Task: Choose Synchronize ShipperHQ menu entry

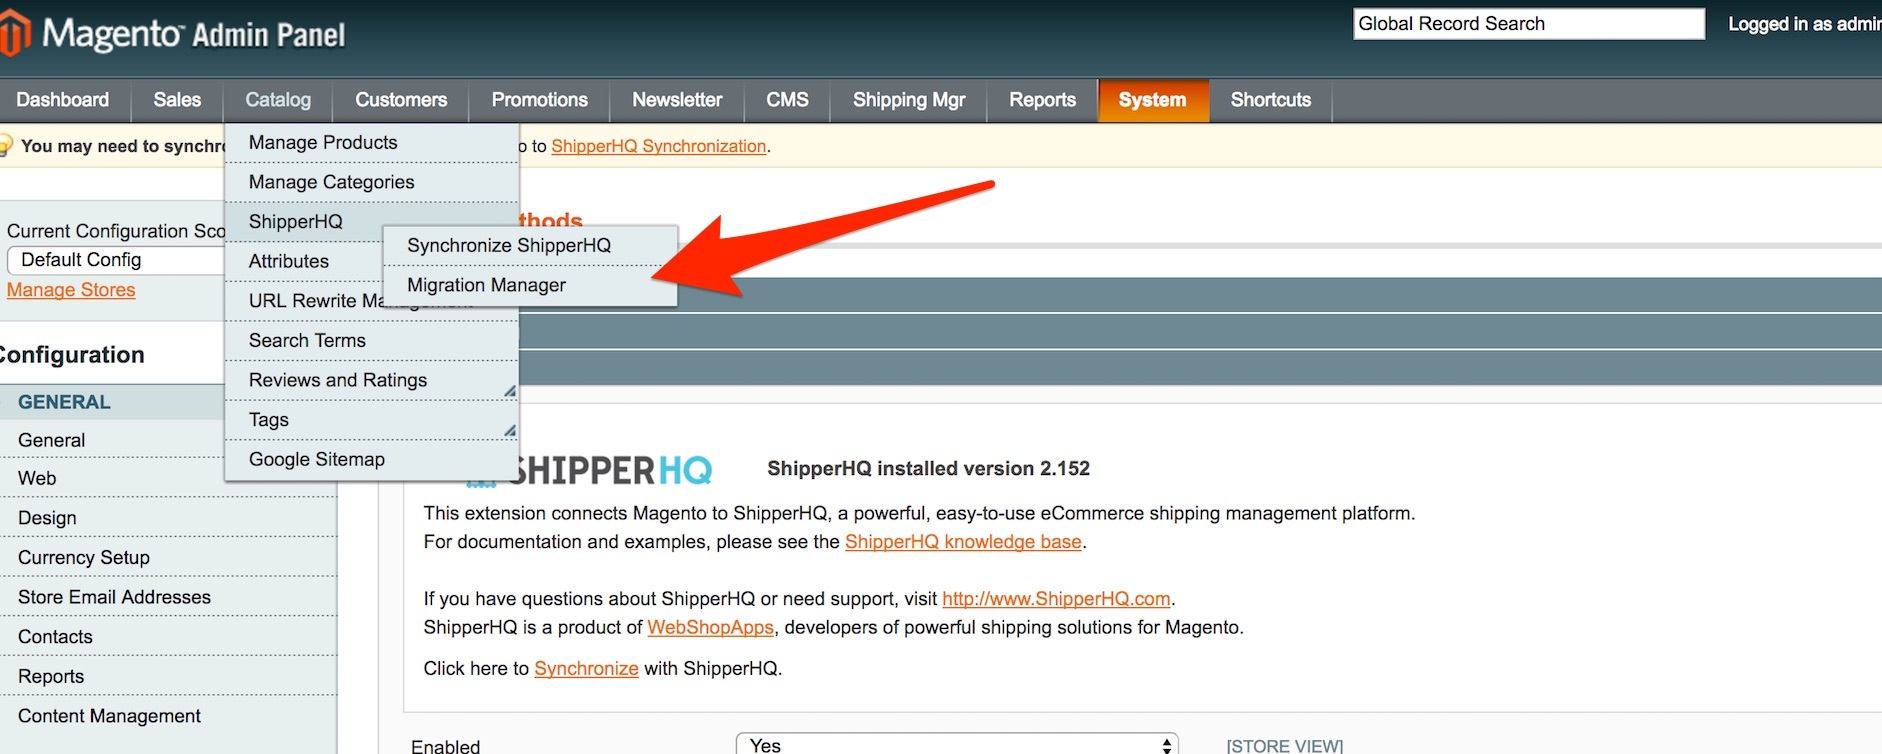Action: tap(508, 245)
